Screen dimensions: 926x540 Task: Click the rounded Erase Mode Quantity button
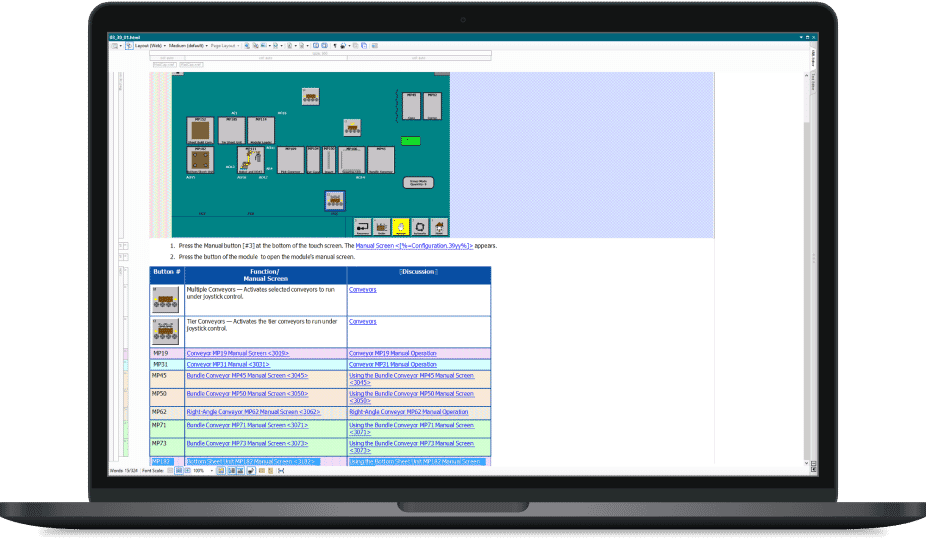click(x=418, y=183)
